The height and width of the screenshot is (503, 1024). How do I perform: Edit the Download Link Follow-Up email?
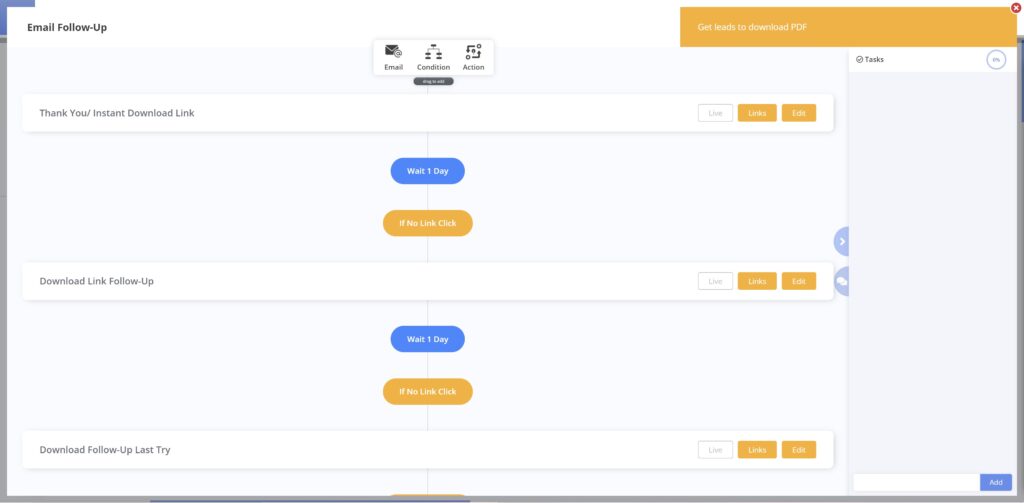[799, 281]
